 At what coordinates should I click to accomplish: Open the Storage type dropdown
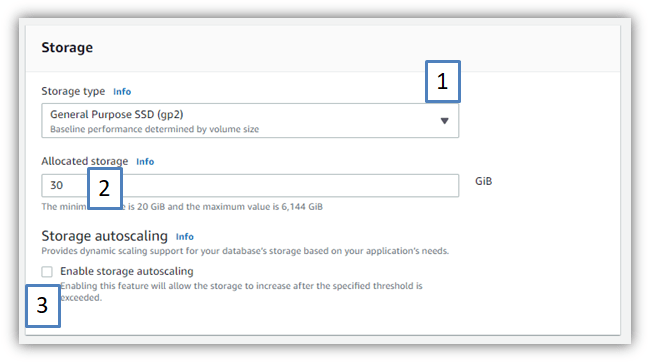(250, 121)
